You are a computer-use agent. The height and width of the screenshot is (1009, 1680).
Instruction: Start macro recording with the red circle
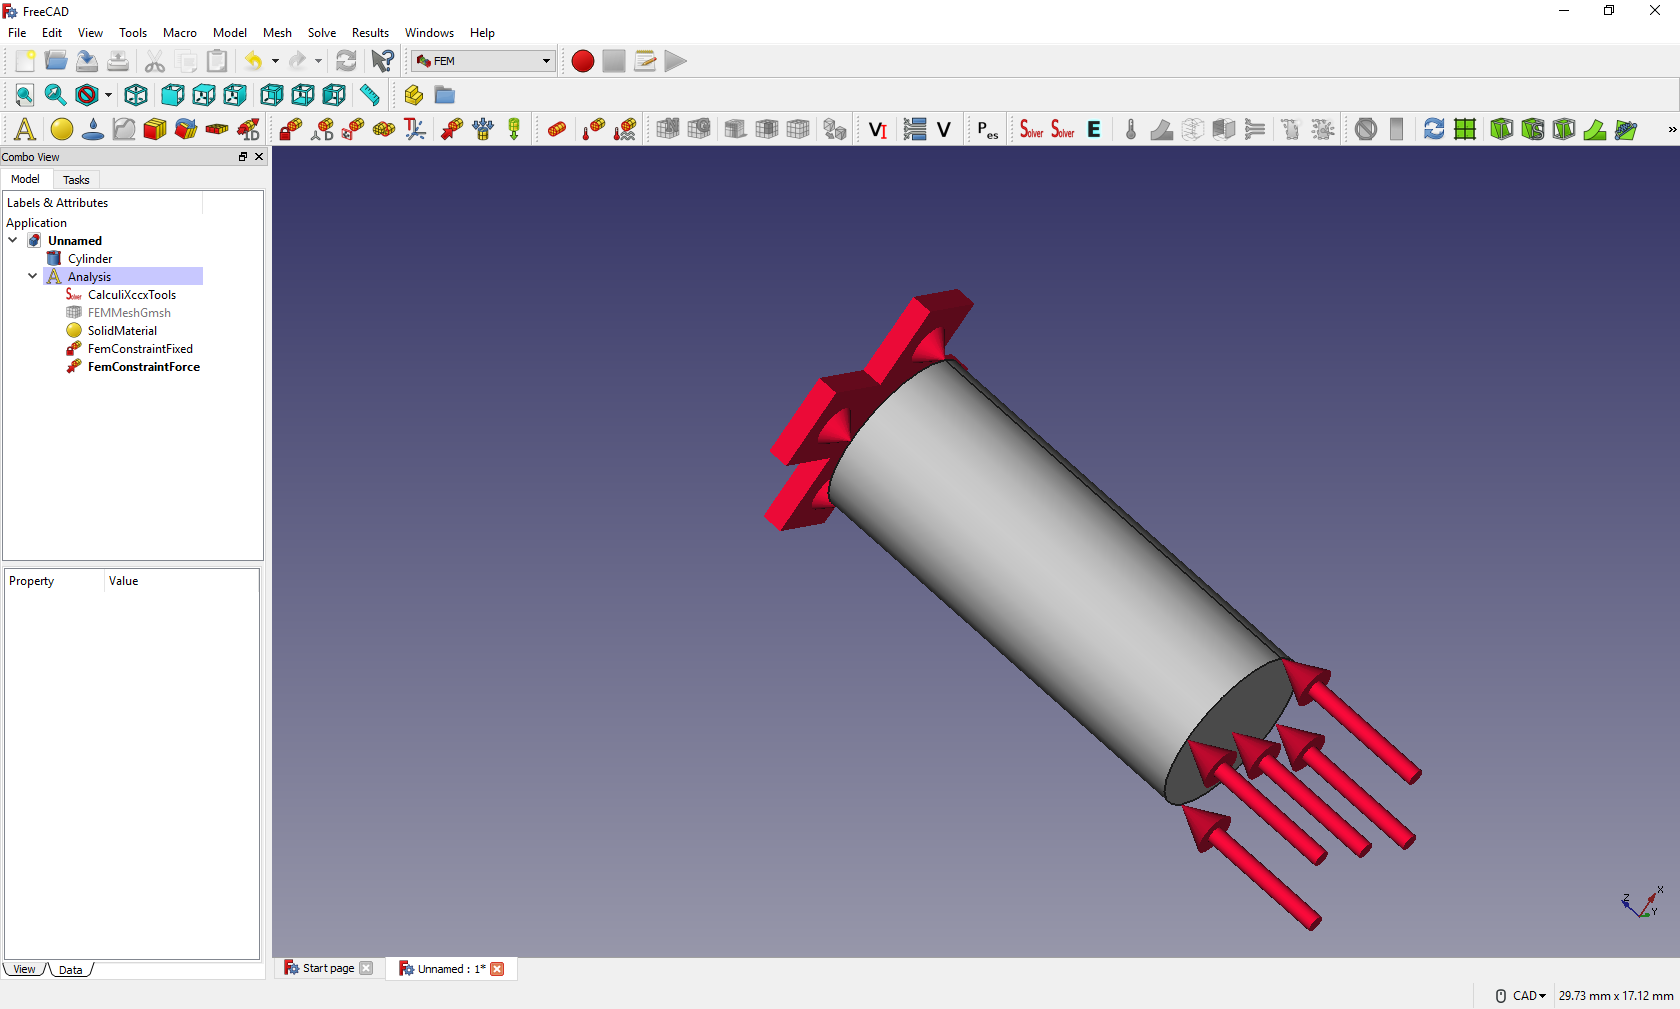coord(583,61)
